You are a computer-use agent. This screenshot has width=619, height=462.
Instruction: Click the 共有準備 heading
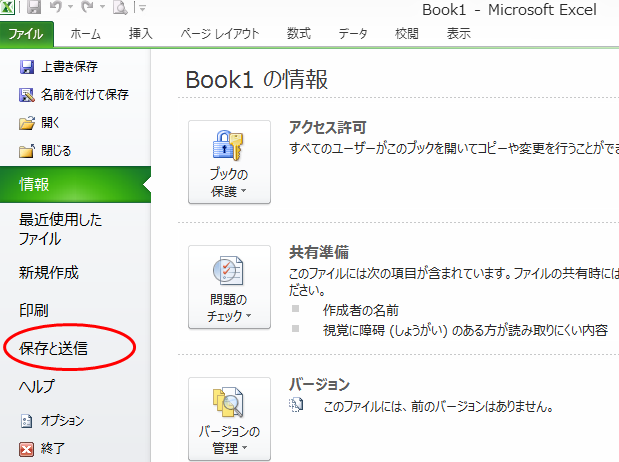[319, 252]
